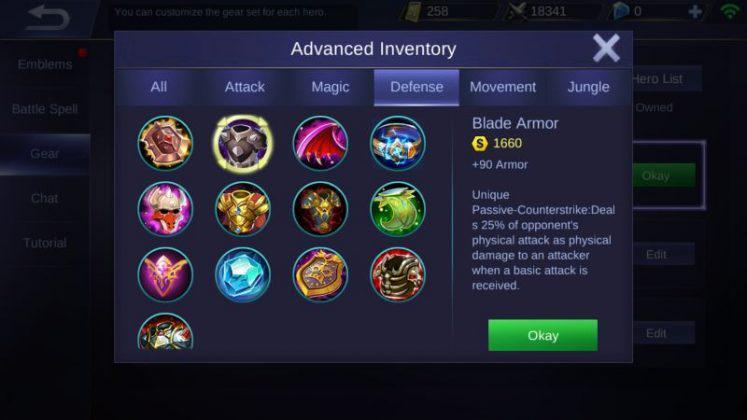The height and width of the screenshot is (420, 747).
Task: Pick the red demon wings item
Action: [x=320, y=143]
